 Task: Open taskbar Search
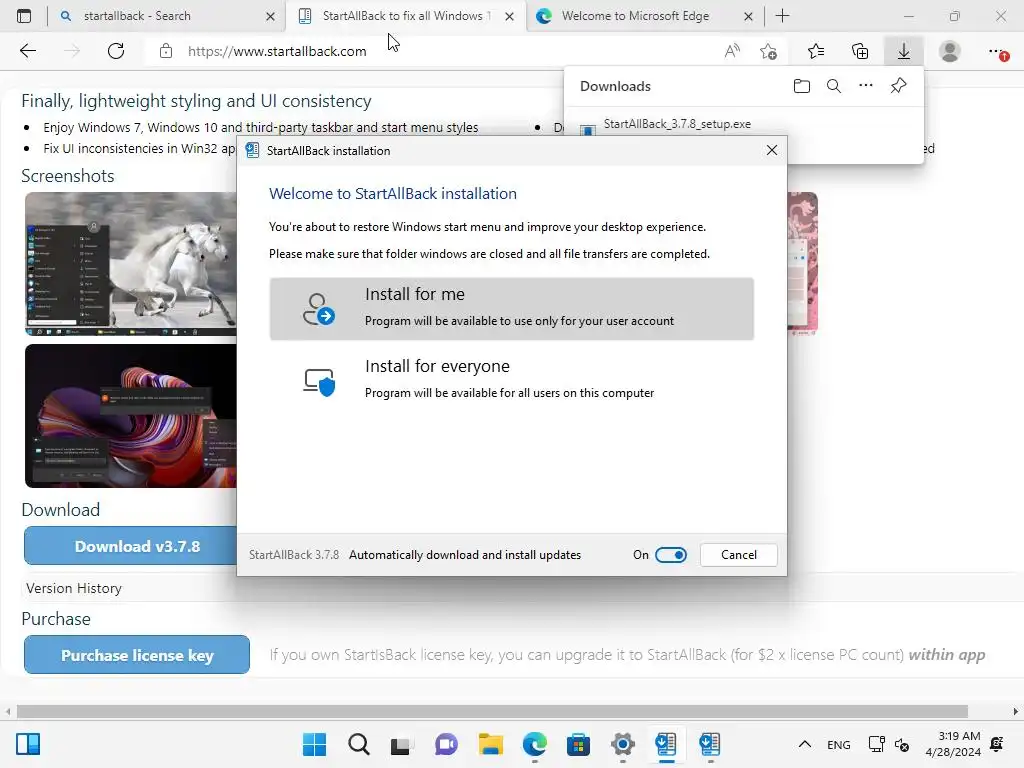[359, 744]
